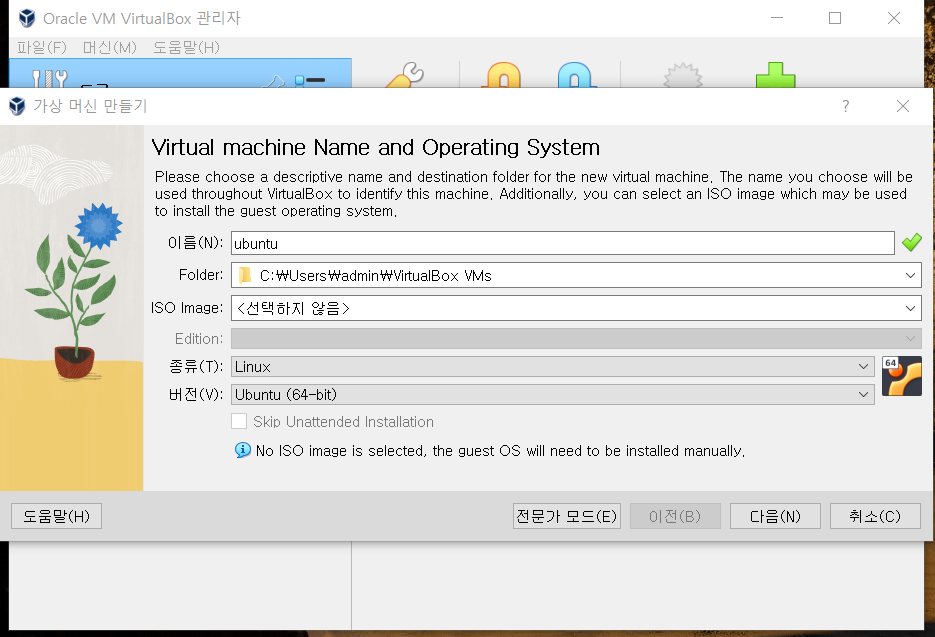935x637 pixels.
Task: Open the Tools icon in the Manager sidebar
Action: 49,79
